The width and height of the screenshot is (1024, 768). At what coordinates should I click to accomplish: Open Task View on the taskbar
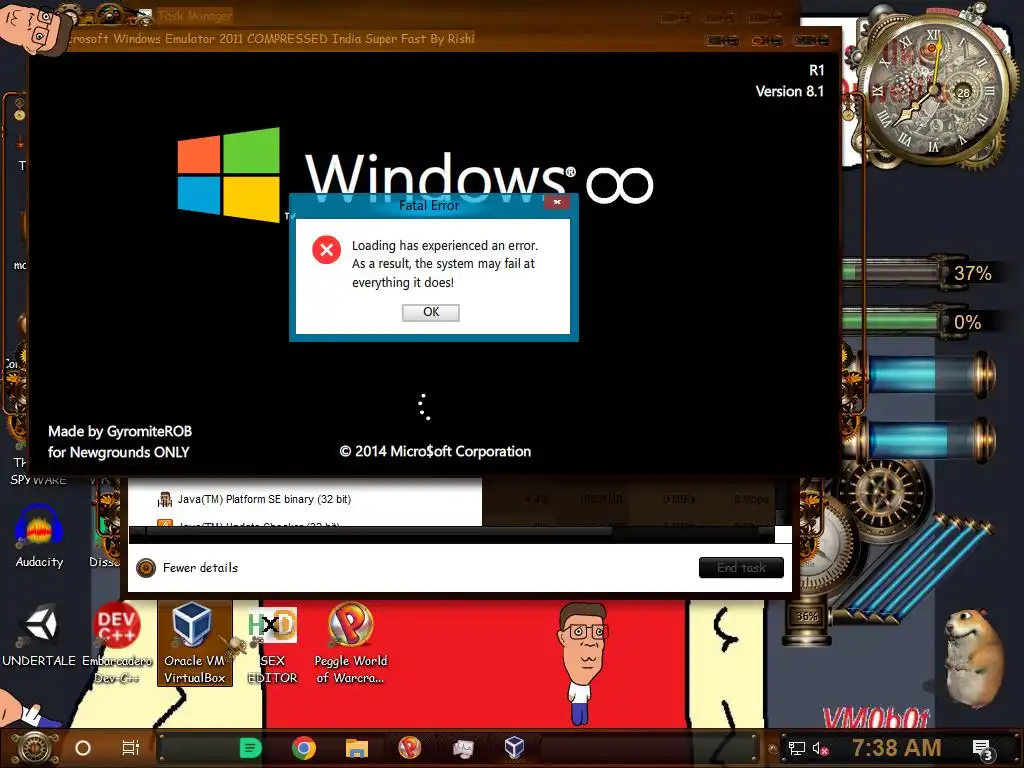[x=131, y=748]
